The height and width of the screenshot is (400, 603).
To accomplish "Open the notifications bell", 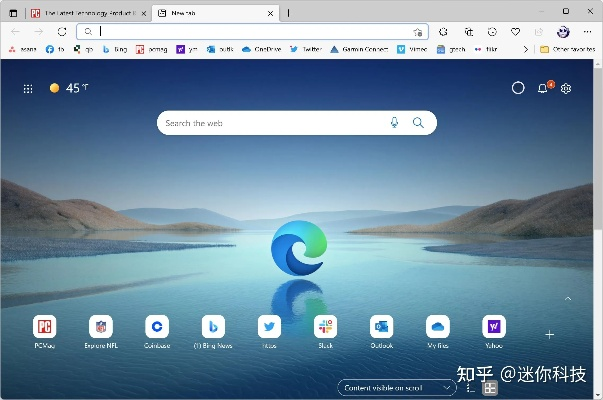I will (543, 88).
